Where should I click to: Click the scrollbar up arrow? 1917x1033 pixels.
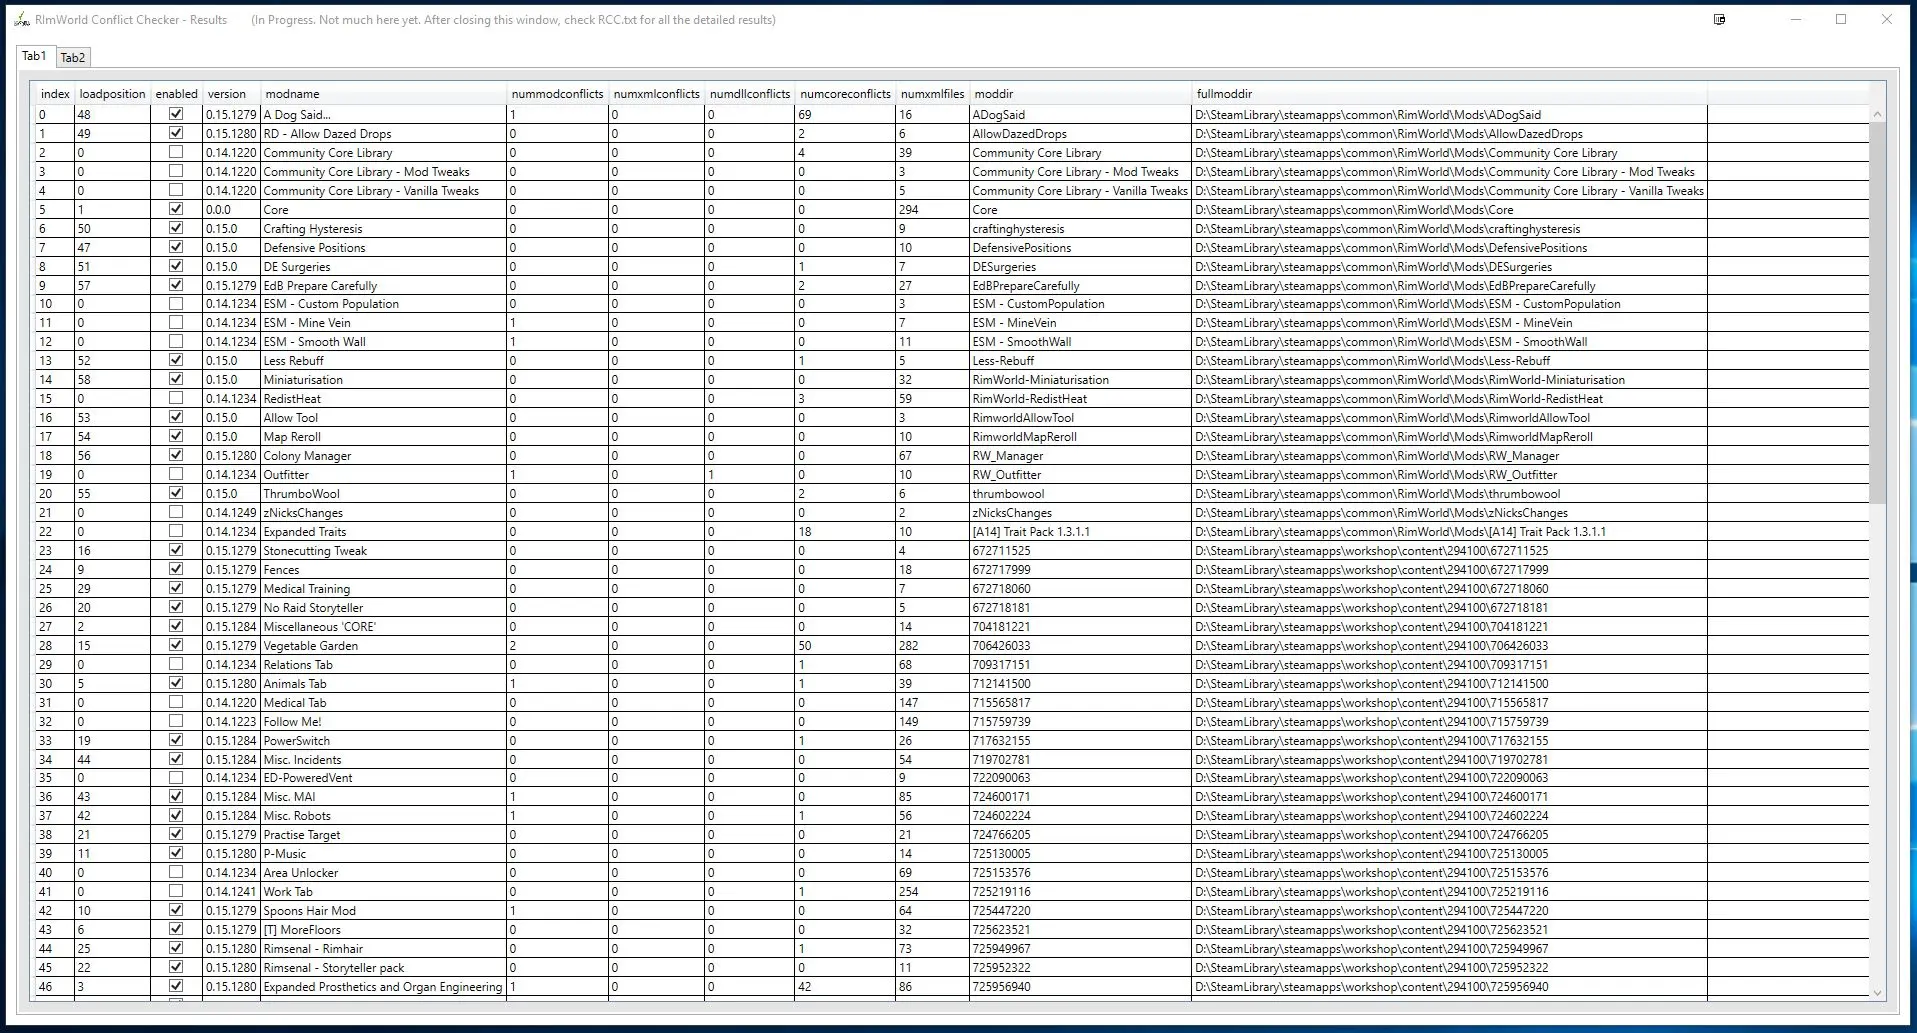pyautogui.click(x=1877, y=115)
